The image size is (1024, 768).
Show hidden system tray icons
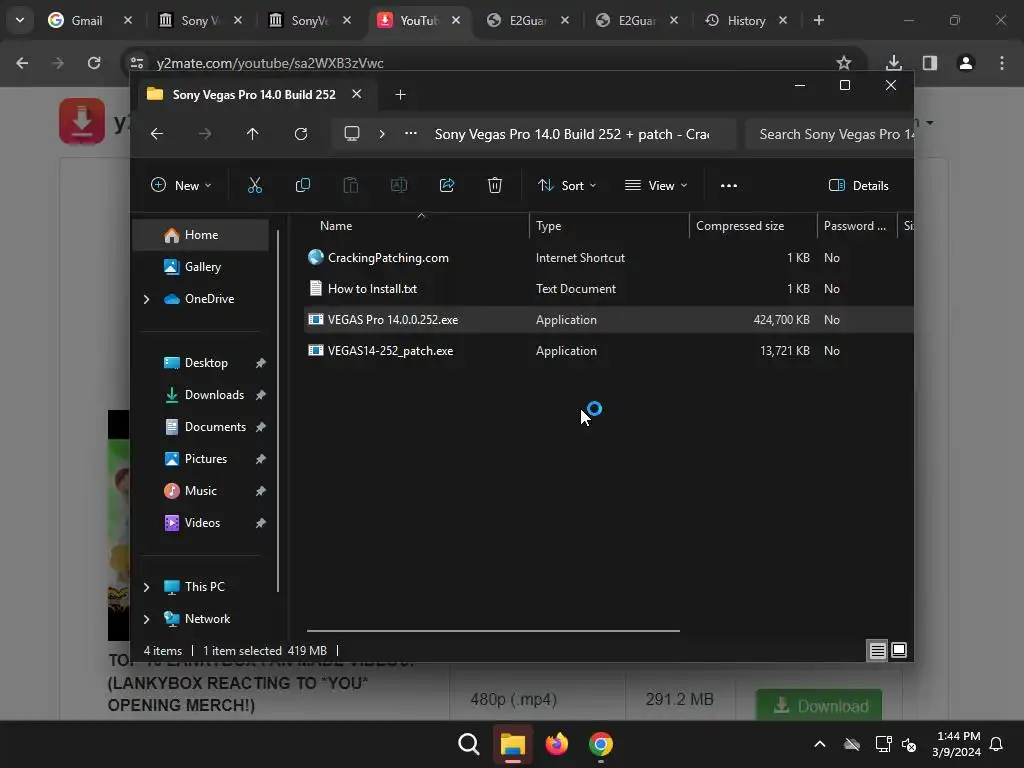coord(820,744)
